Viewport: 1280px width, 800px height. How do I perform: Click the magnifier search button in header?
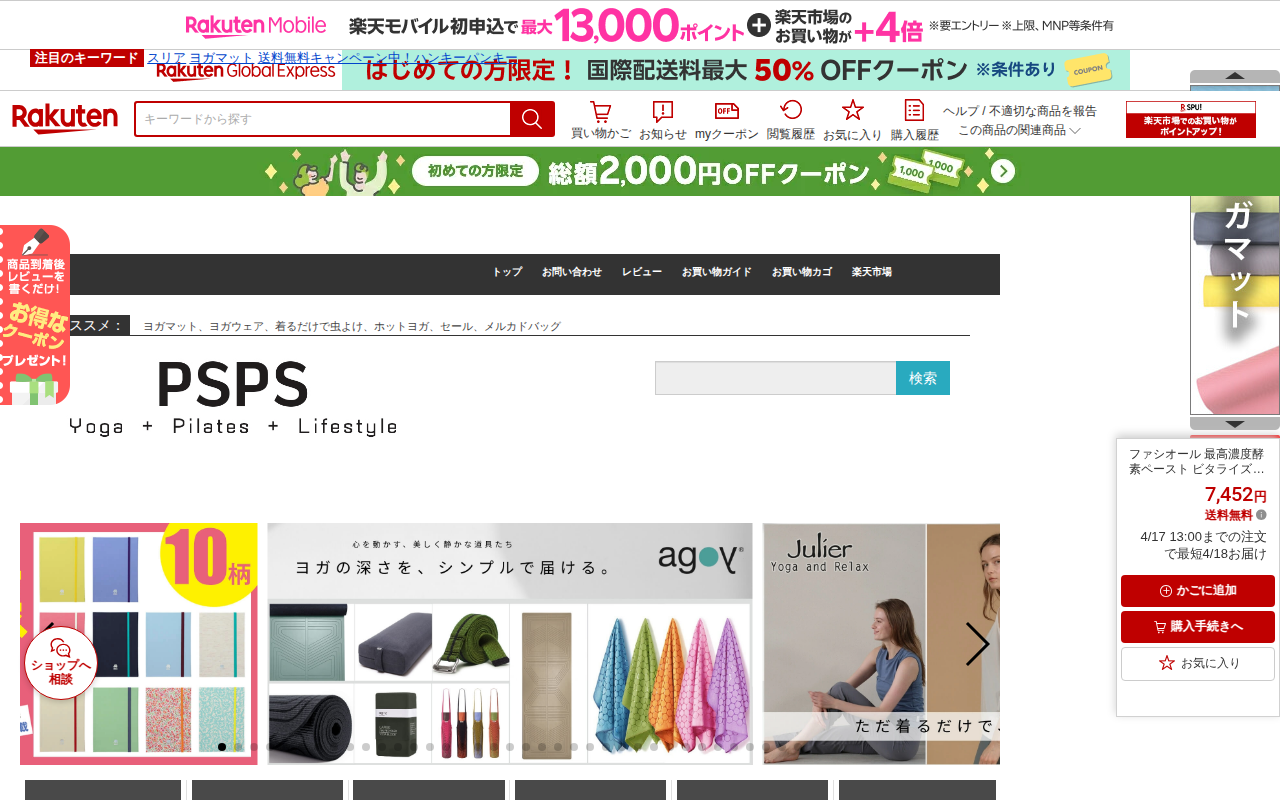(x=532, y=119)
